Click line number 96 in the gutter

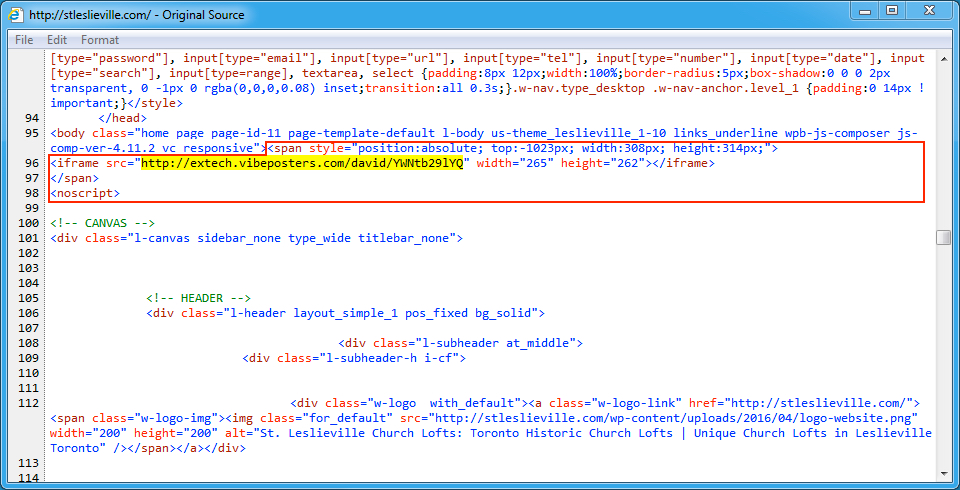point(32,163)
